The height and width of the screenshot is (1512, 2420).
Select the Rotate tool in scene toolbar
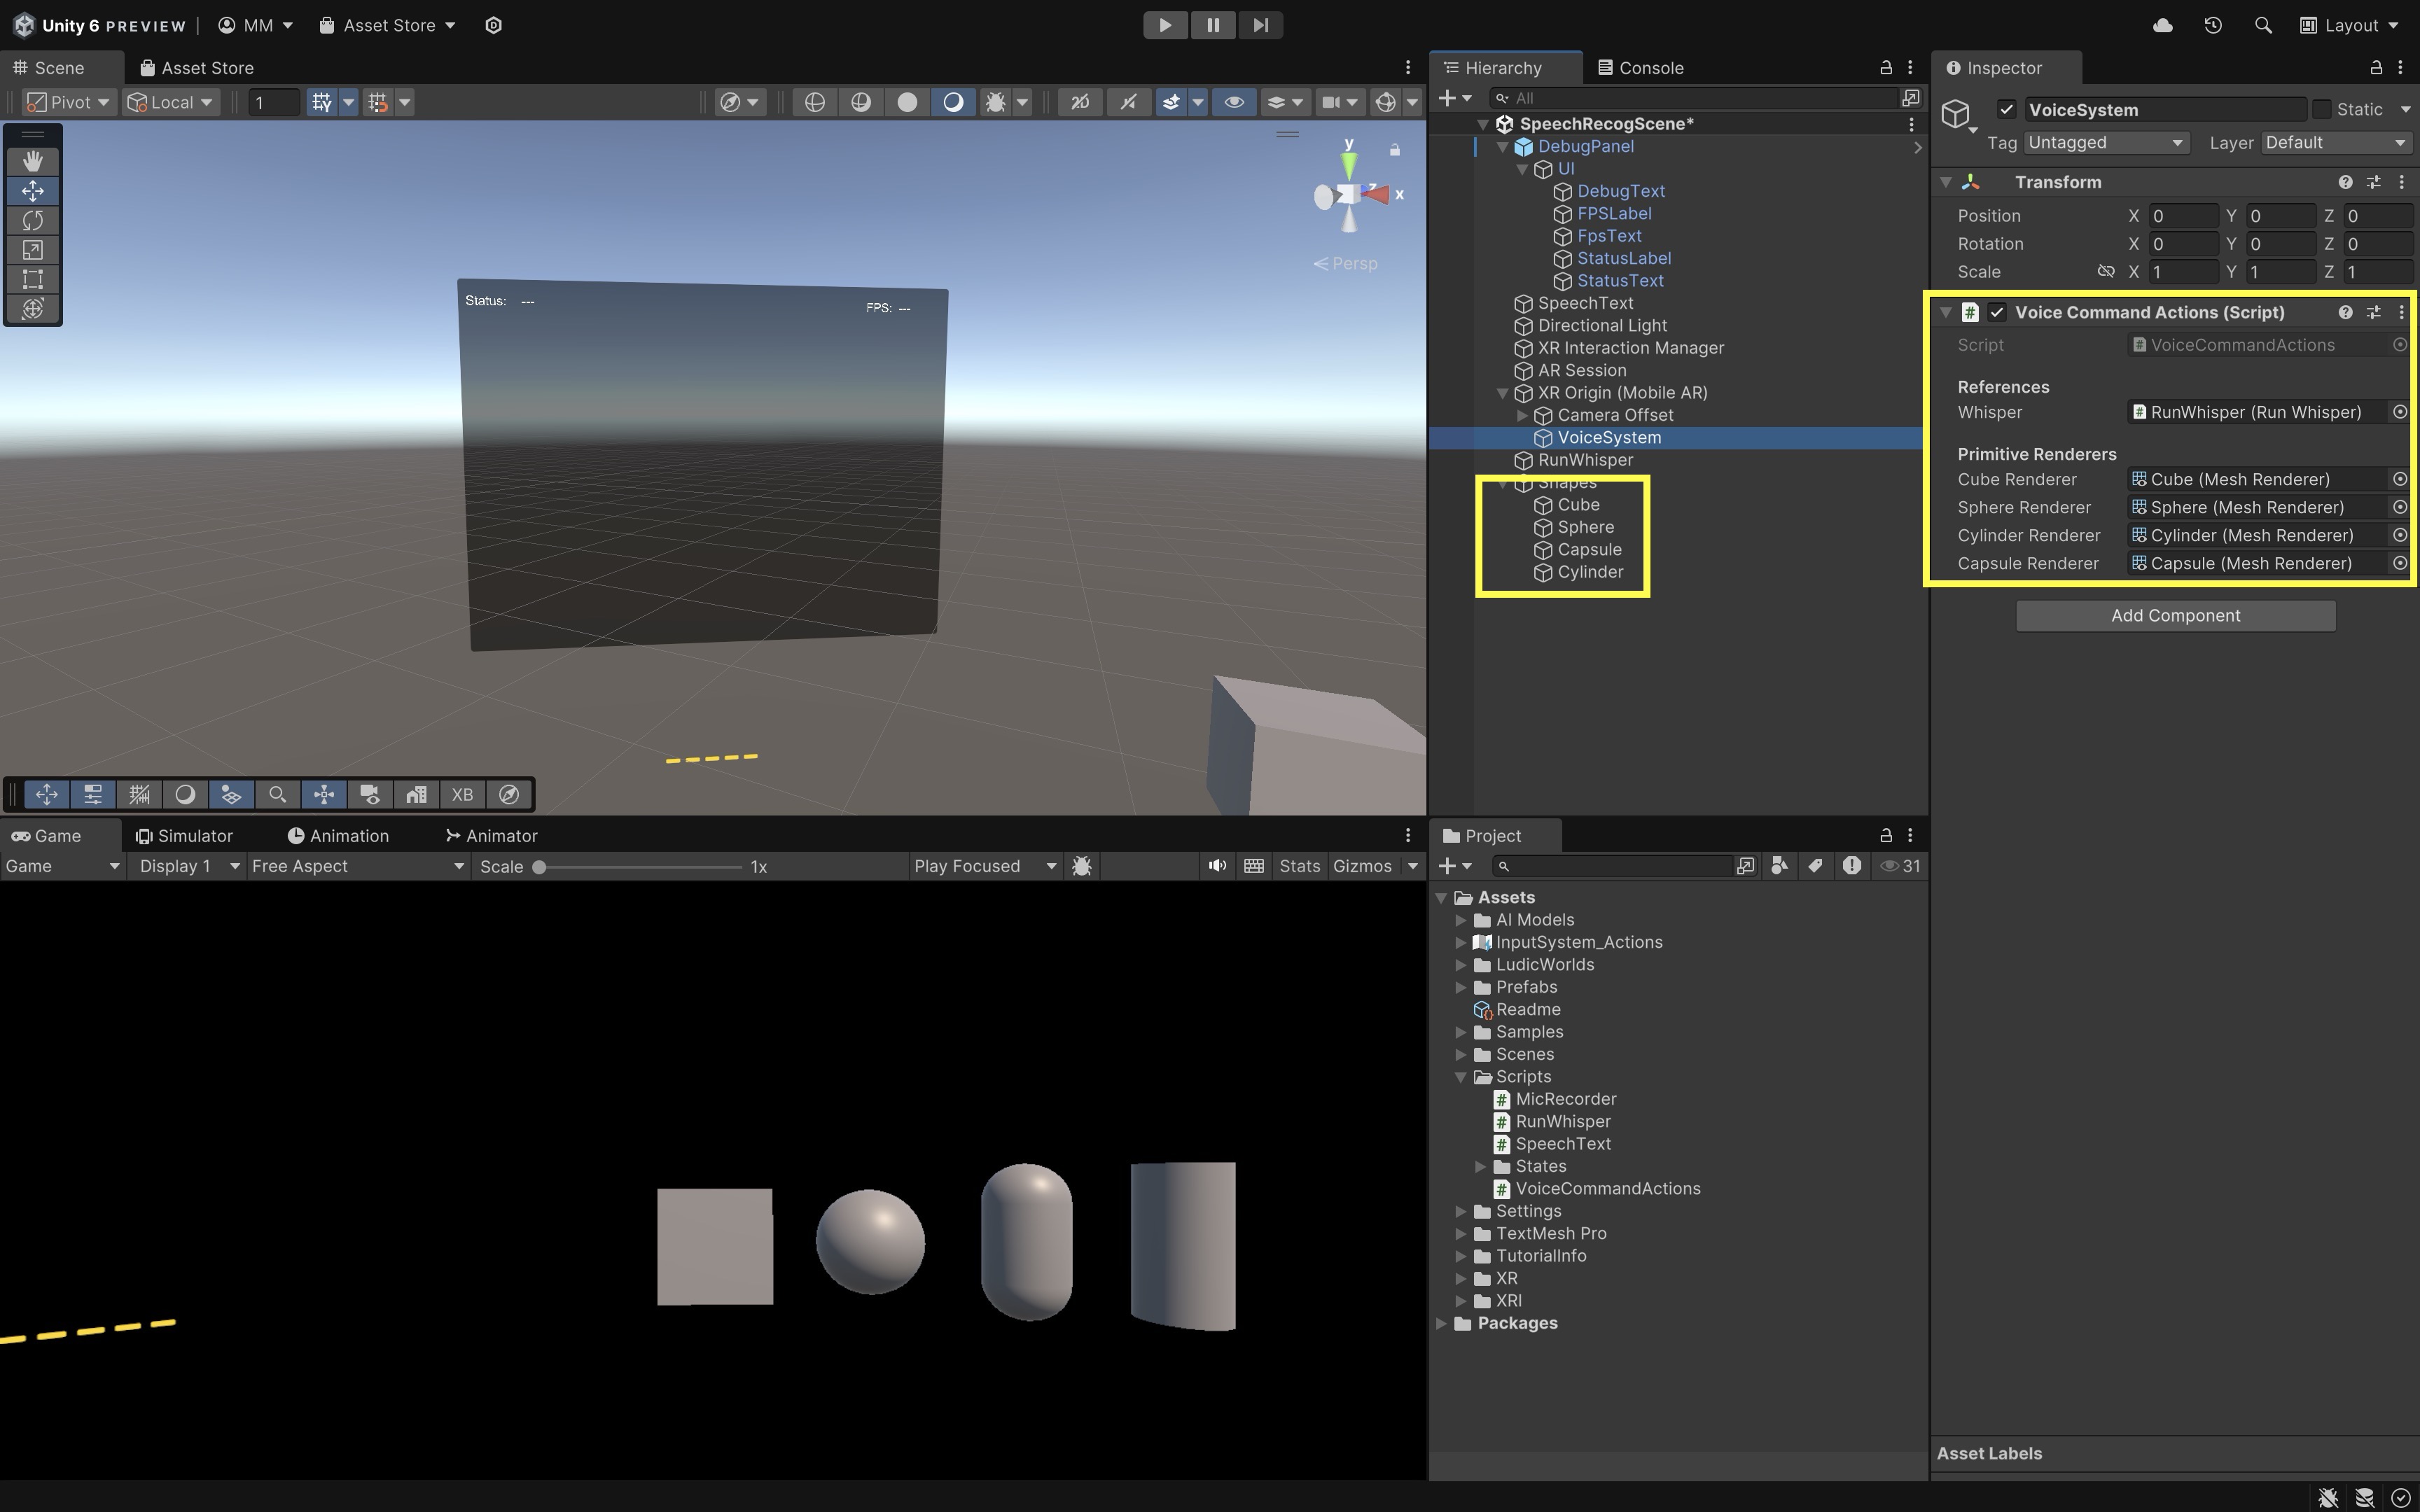click(x=33, y=220)
